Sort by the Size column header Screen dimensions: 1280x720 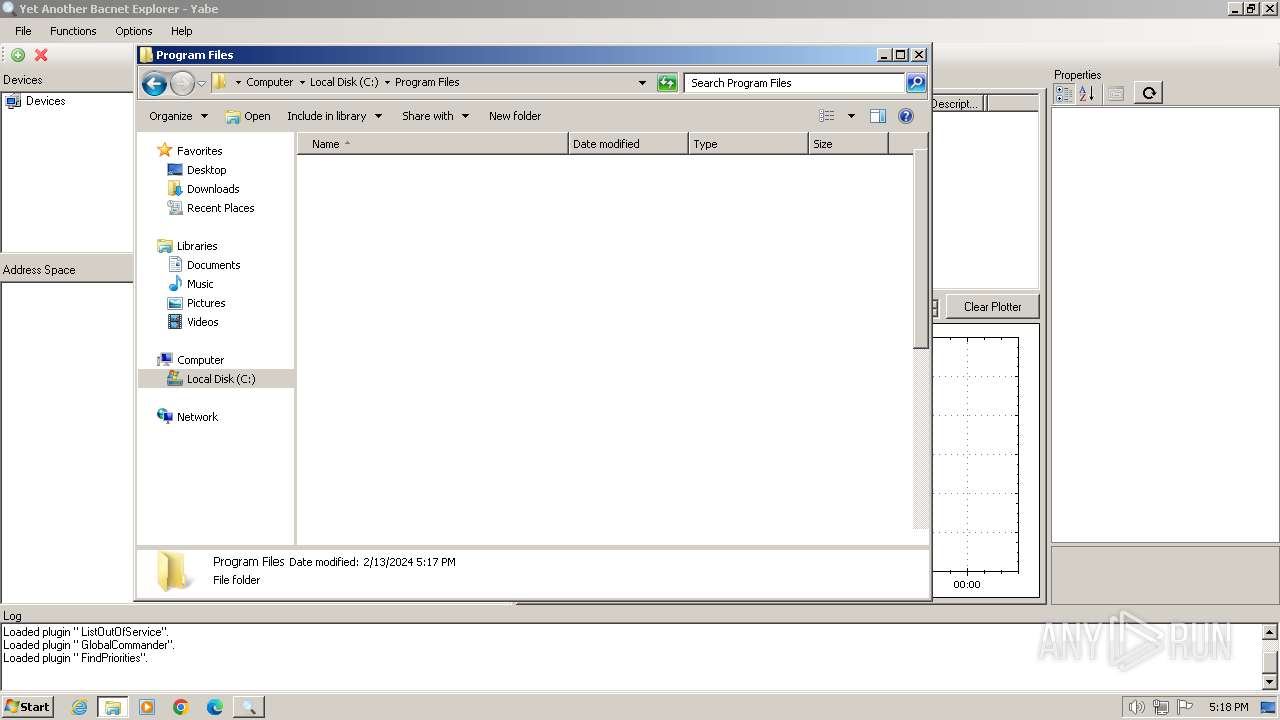click(x=848, y=144)
